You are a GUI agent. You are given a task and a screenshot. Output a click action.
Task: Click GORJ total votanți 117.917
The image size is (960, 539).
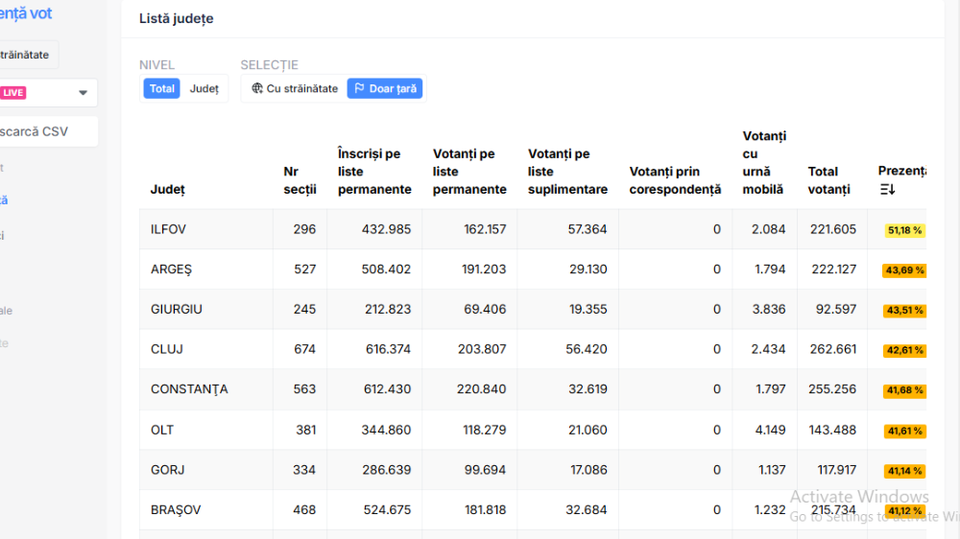[x=837, y=470]
